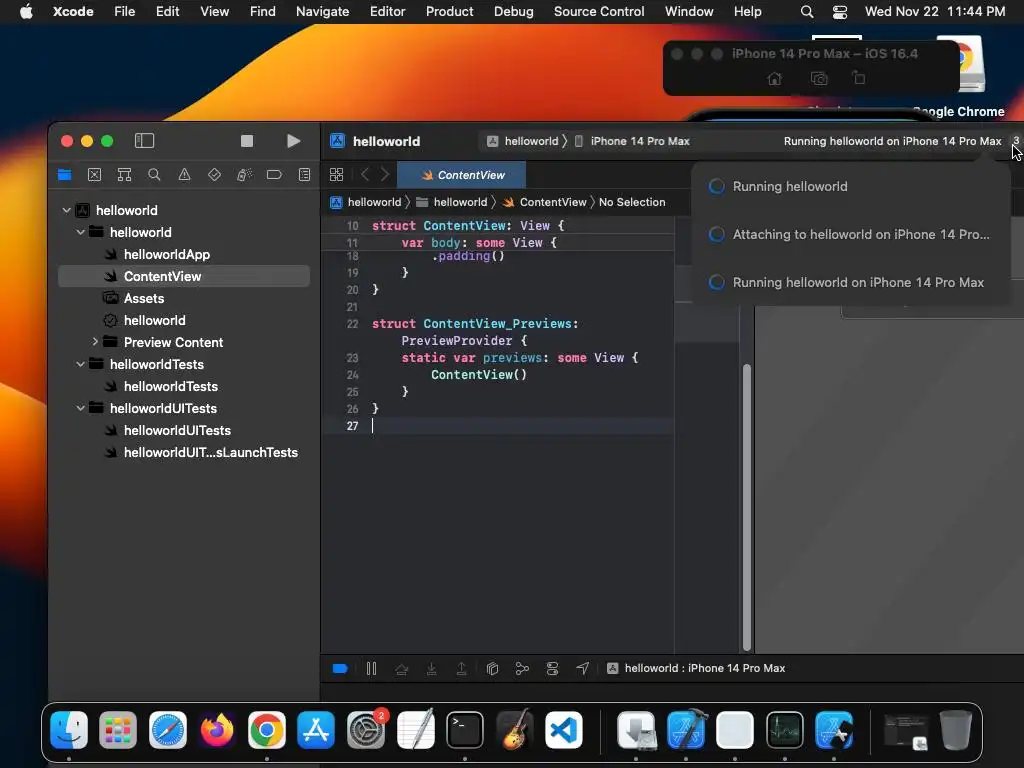Open Spotlight search in menu bar
Viewport: 1024px width, 768px height.
coord(807,12)
